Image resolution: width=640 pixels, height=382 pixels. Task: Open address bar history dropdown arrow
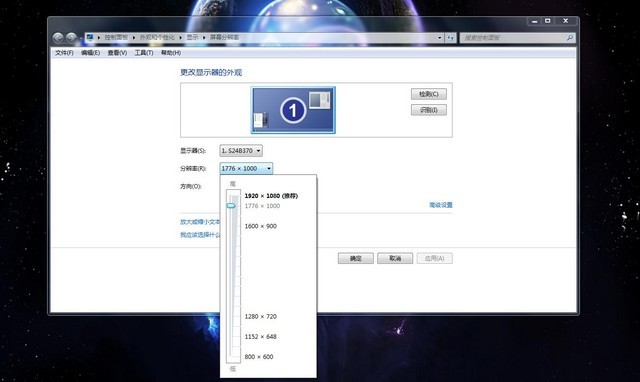point(440,38)
